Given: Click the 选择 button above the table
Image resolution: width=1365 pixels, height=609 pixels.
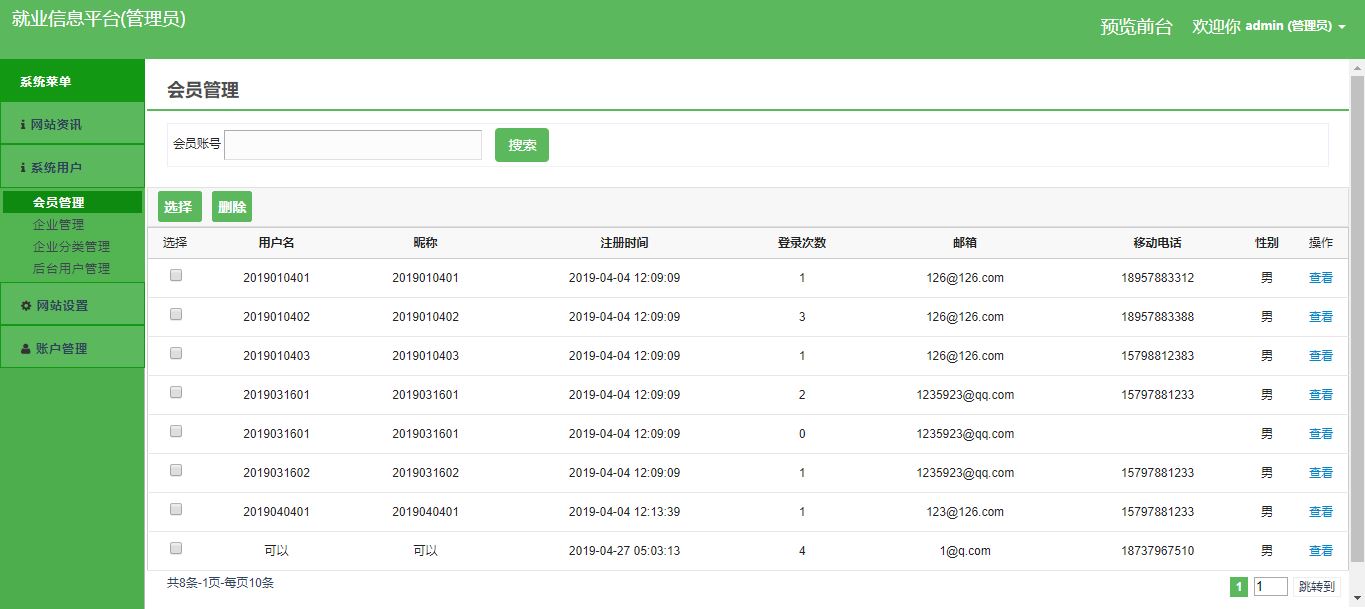Looking at the screenshot, I should point(179,207).
